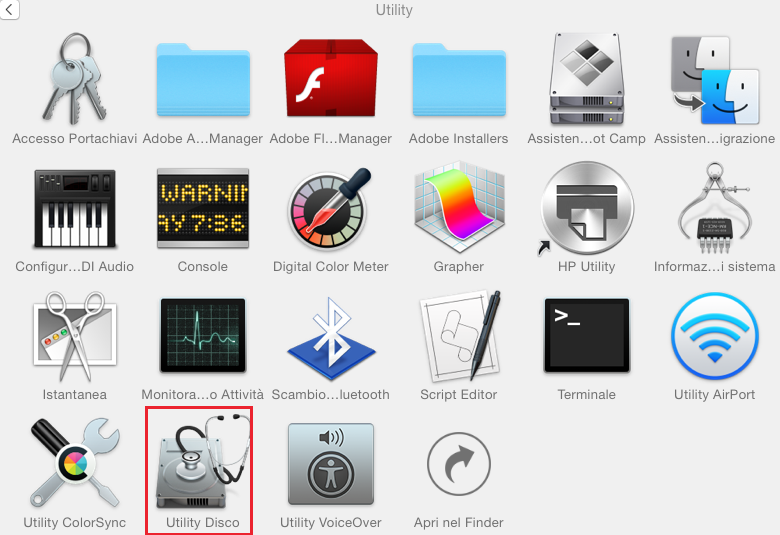The height and width of the screenshot is (535, 780).
Task: Launch the Terminale app icon
Action: [x=586, y=335]
